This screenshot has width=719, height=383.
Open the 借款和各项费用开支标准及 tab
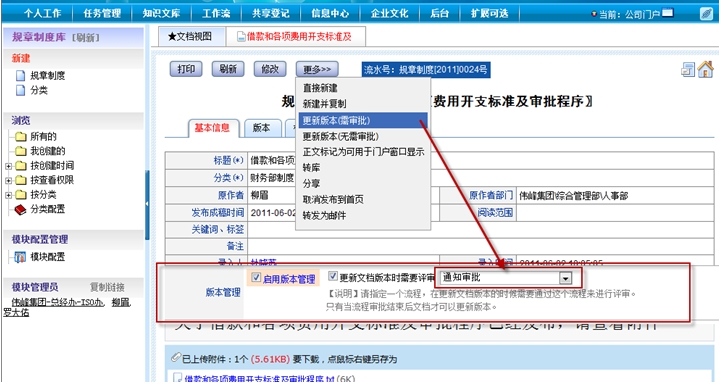(x=295, y=37)
